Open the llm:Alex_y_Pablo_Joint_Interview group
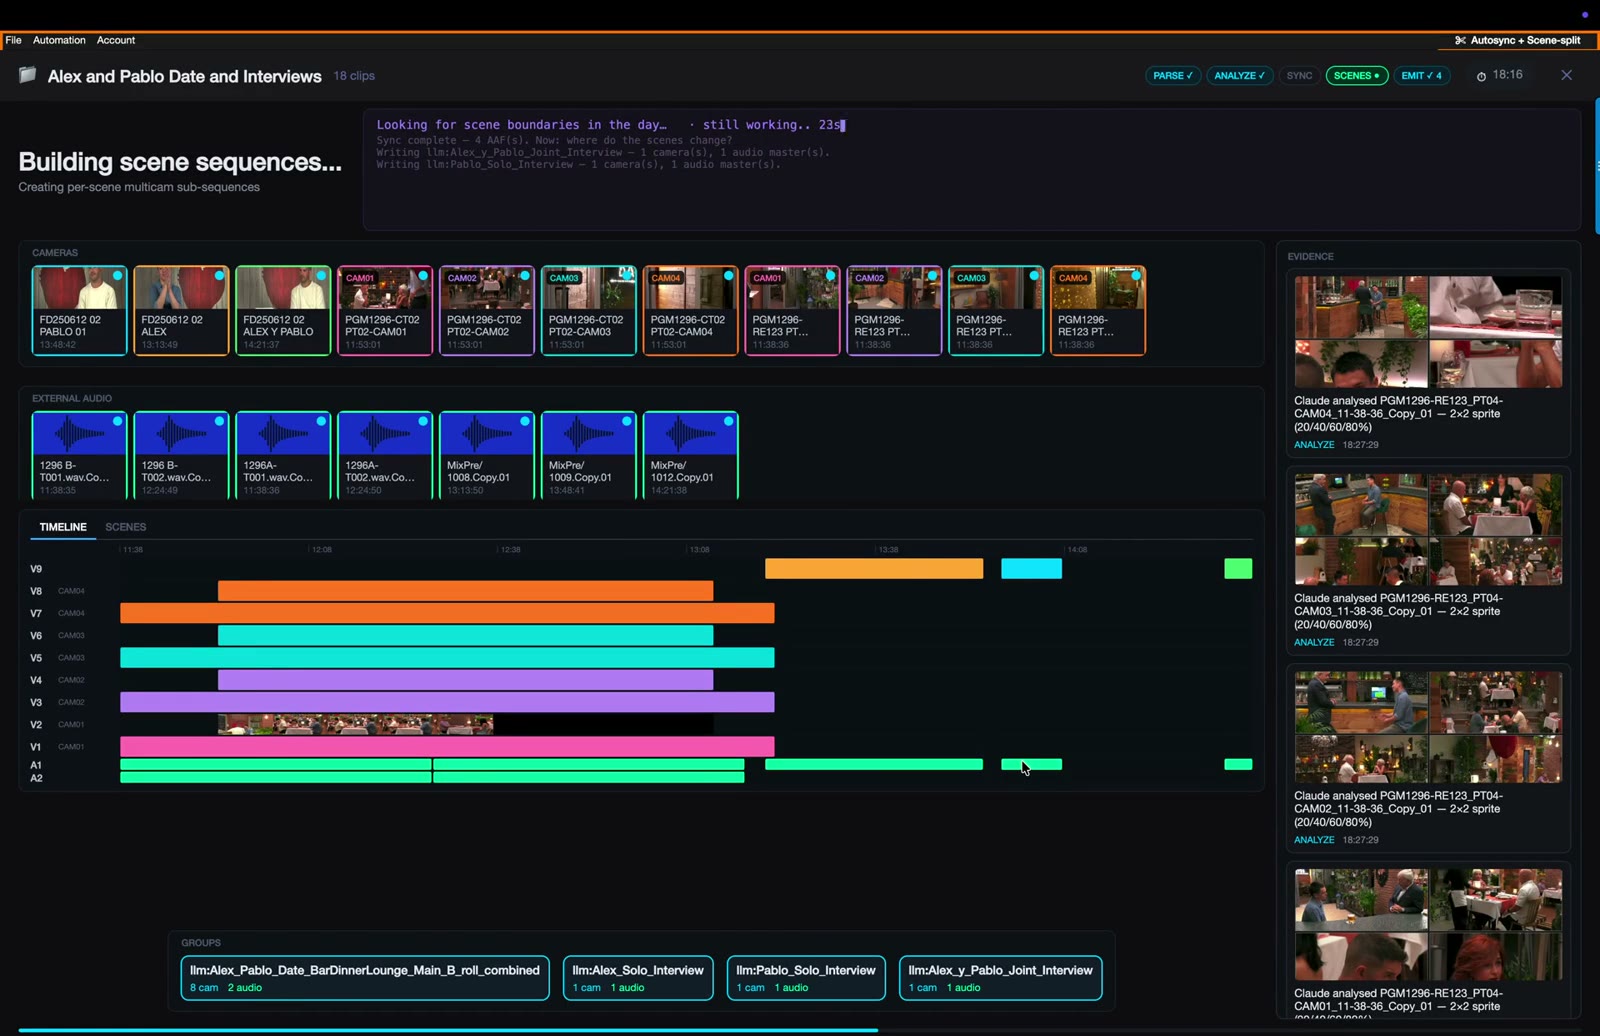Screen dimensions: 1600x1036 click(x=1001, y=978)
